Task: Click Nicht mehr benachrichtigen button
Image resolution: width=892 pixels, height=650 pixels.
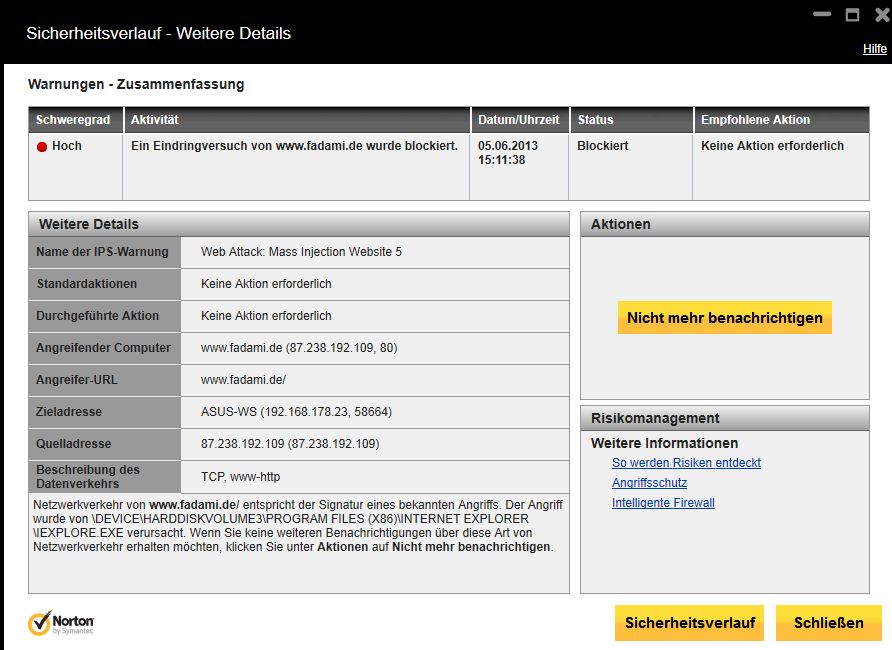Action: coord(725,317)
